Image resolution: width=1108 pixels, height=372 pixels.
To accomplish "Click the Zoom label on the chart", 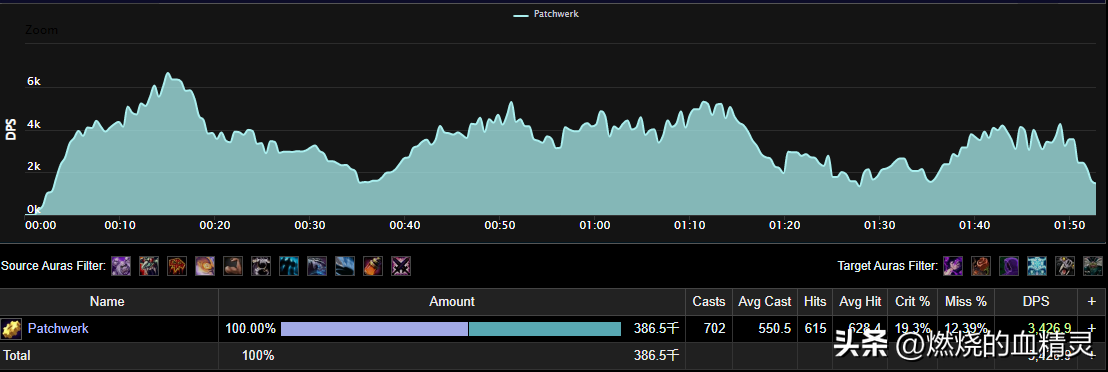I will 42,30.
